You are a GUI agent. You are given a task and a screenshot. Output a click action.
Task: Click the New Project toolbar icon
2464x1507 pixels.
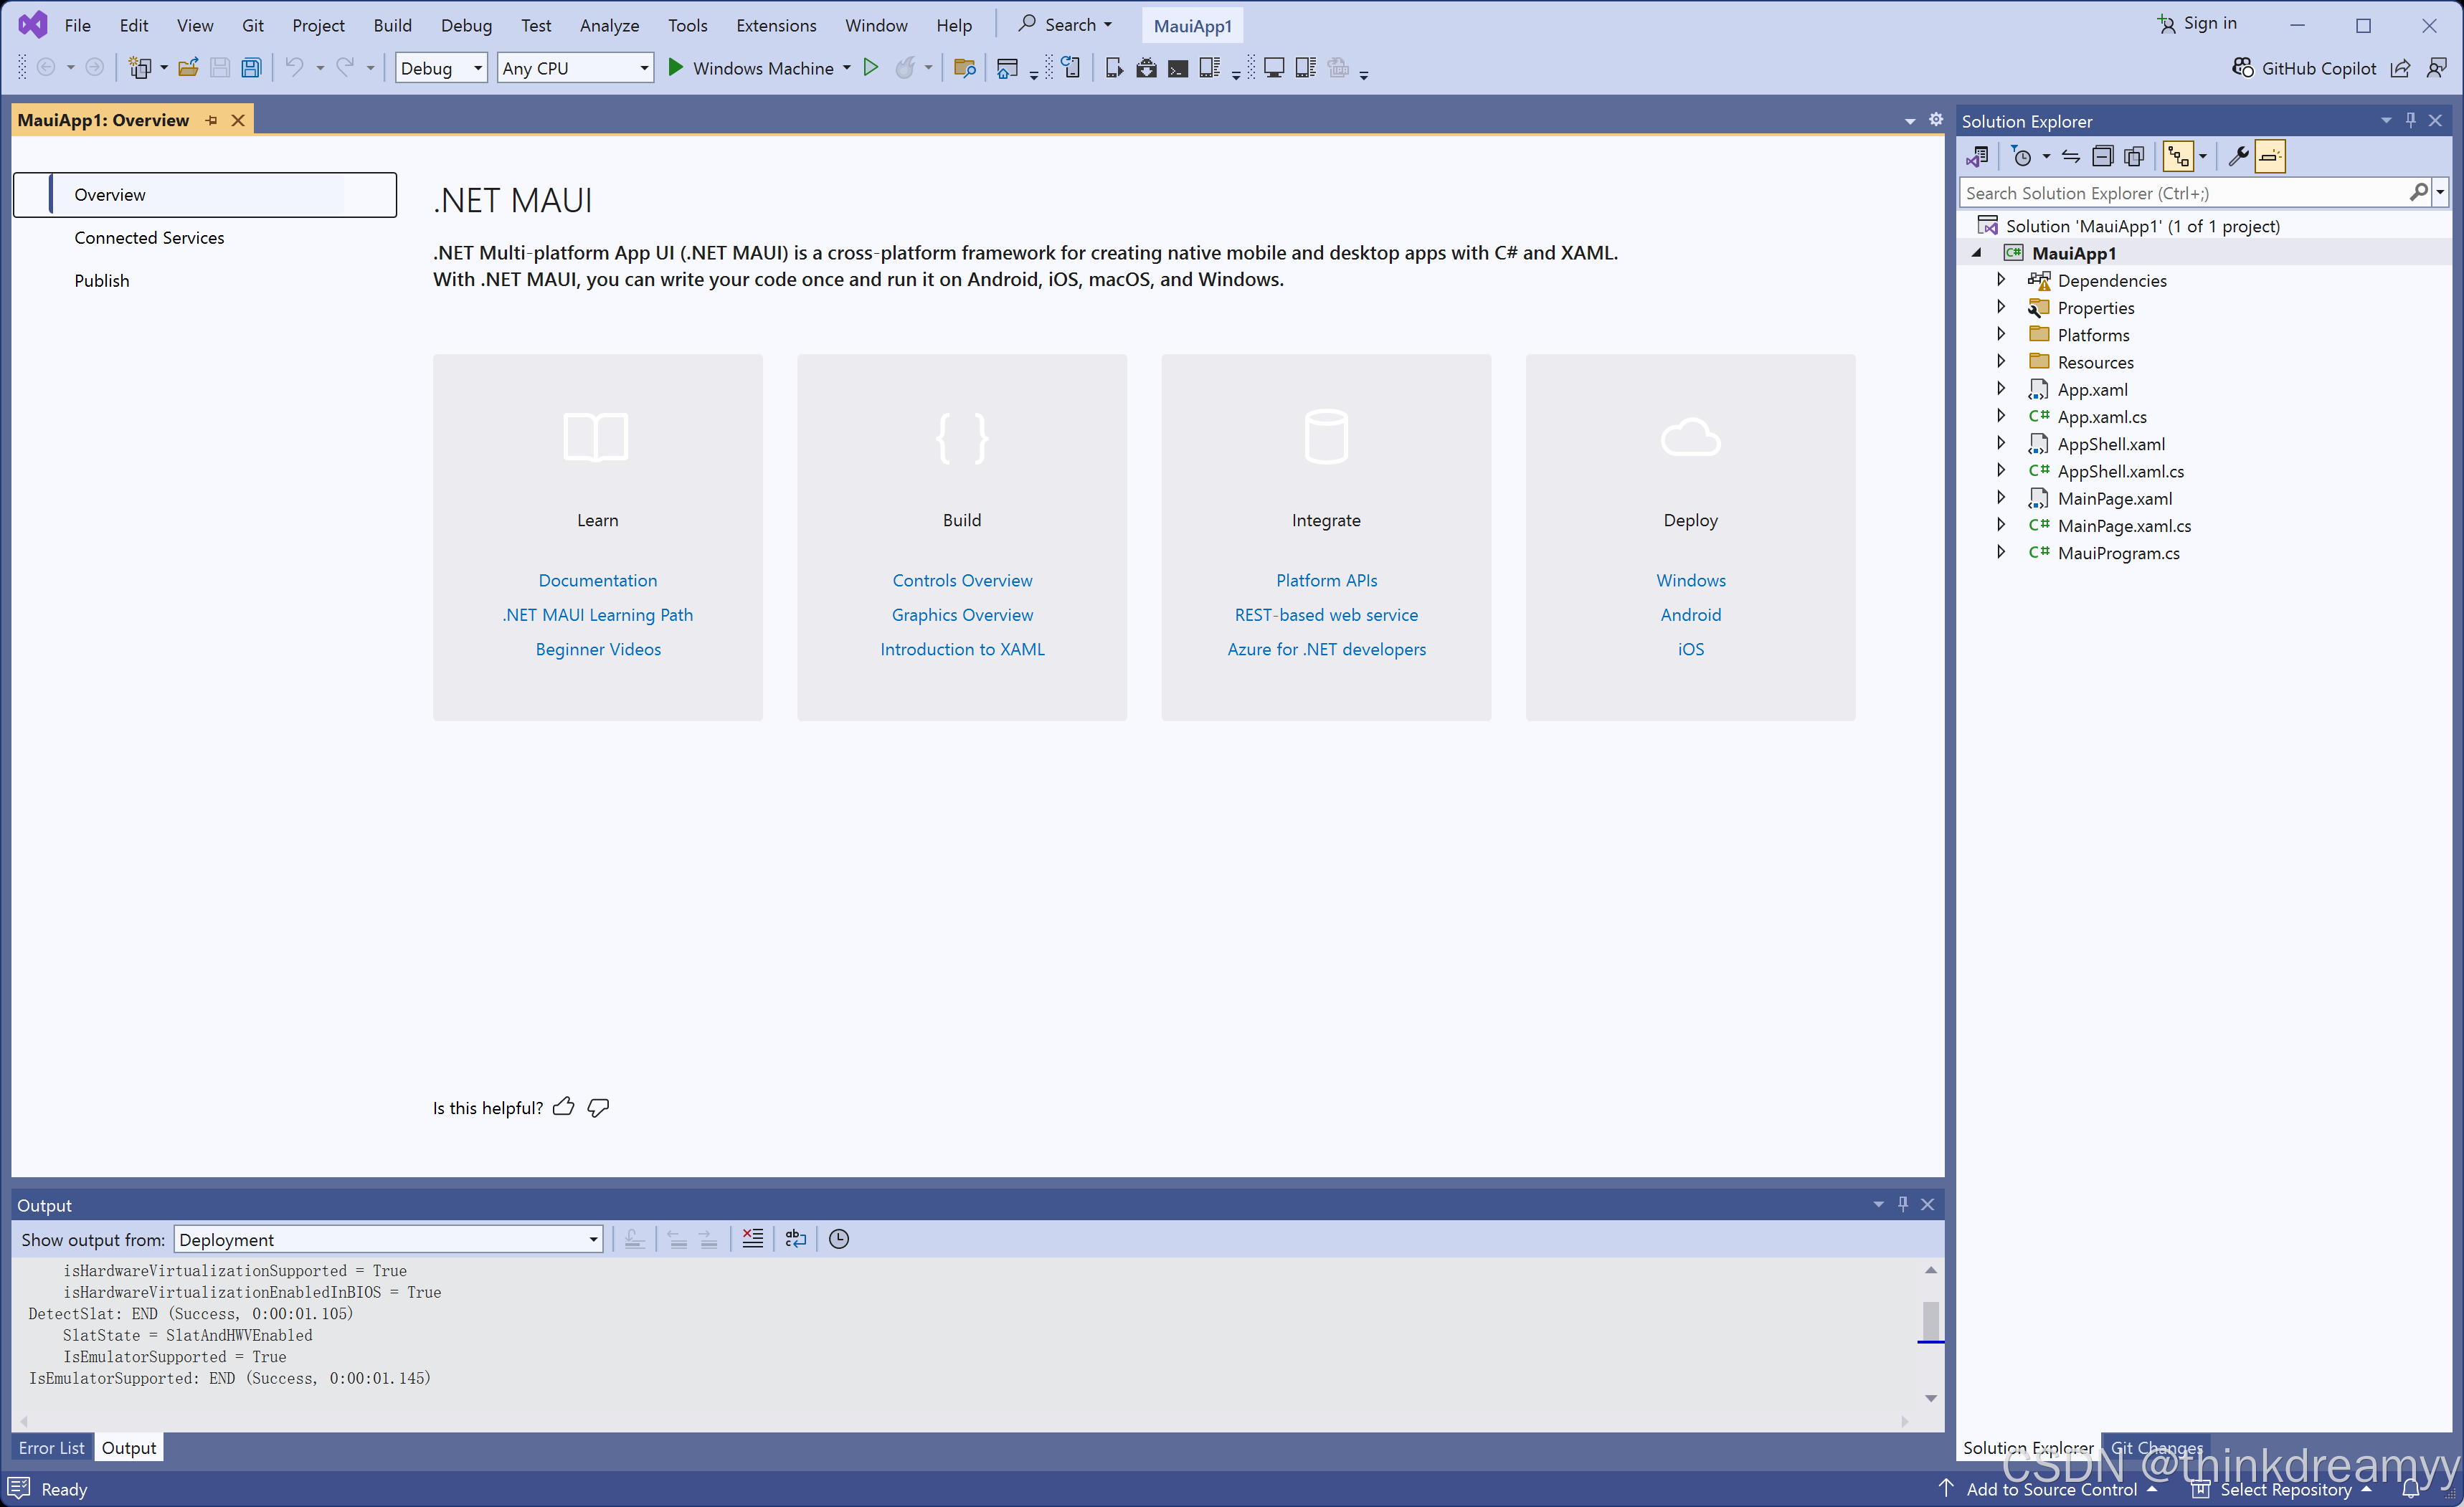click(x=140, y=68)
